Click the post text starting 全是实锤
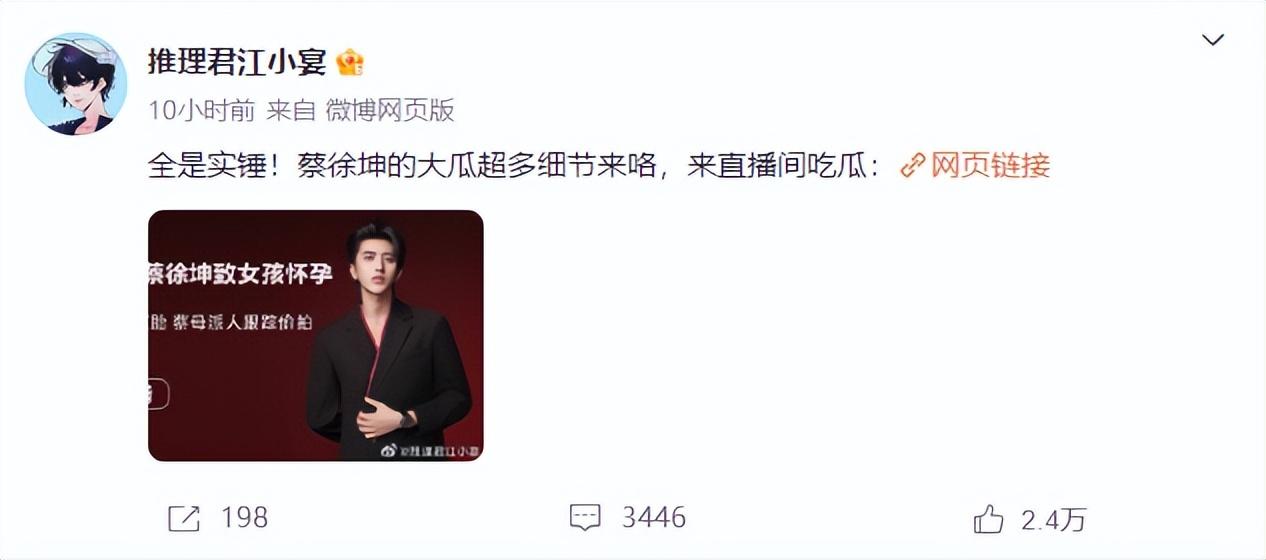The height and width of the screenshot is (560, 1266). (x=514, y=166)
